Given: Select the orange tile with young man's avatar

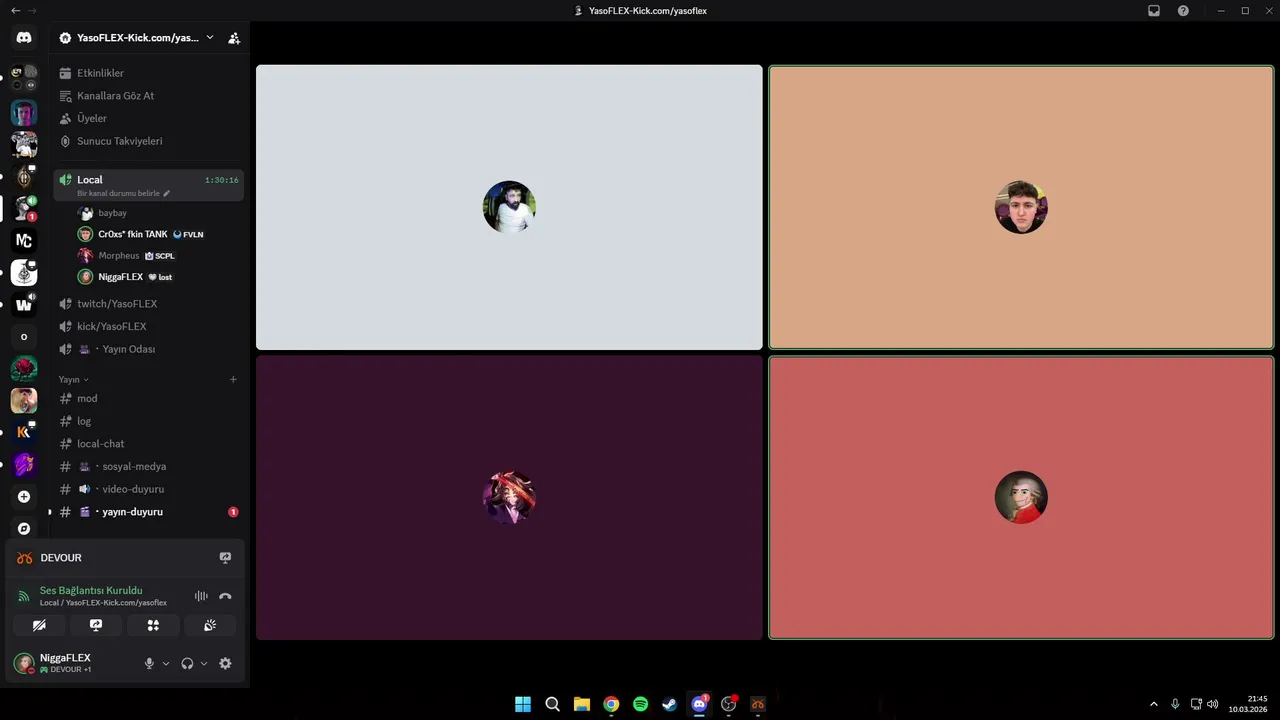Looking at the screenshot, I should (1021, 207).
